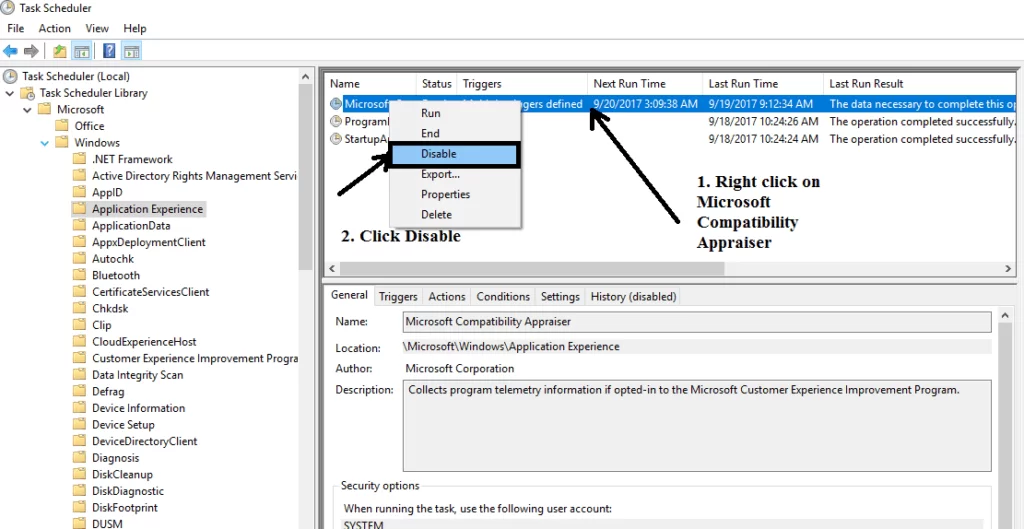This screenshot has width=1024, height=529.
Task: Choose Properties in the context menu
Action: click(x=455, y=195)
